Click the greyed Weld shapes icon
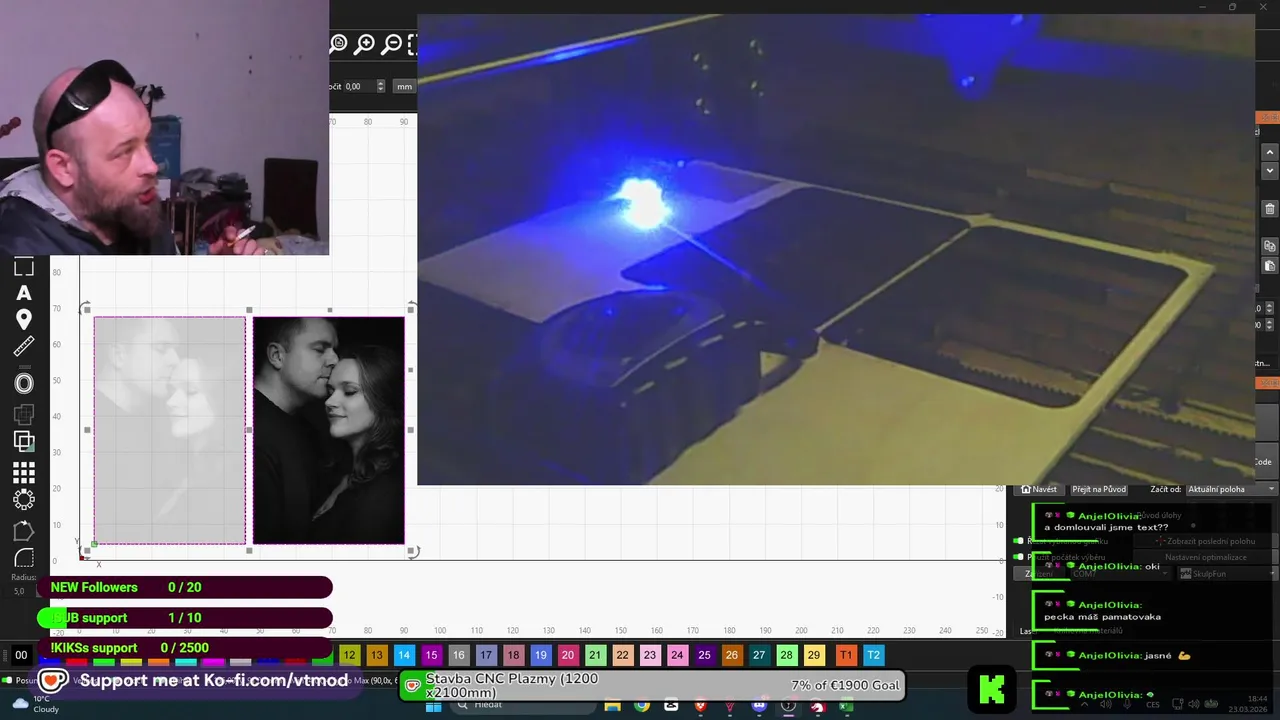The image size is (1280, 720). tap(24, 413)
